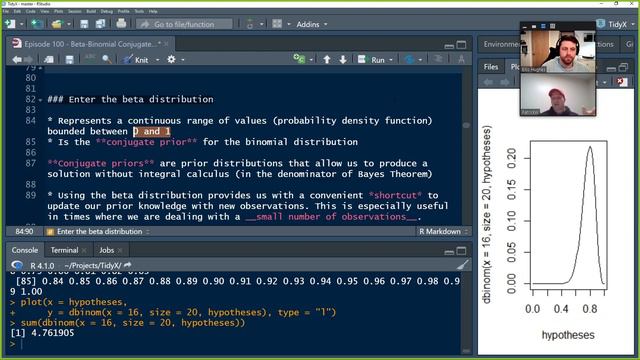
Task: Show previous plot with back arrow
Action: click(488, 82)
